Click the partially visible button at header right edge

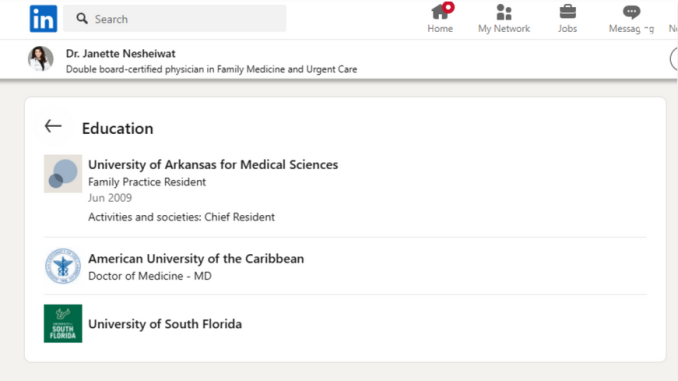tap(674, 59)
